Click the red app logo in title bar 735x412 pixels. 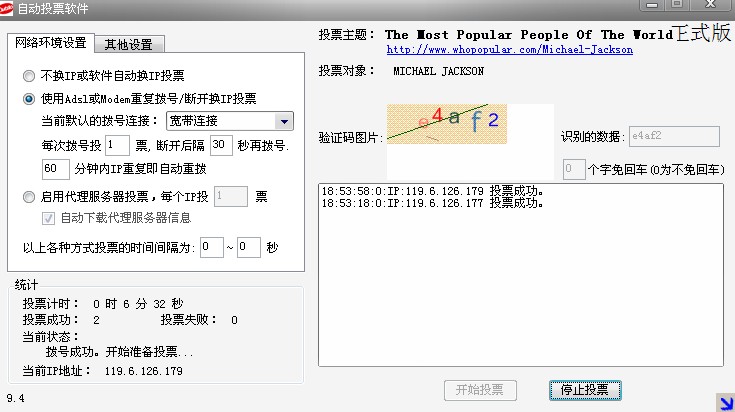pos(6,8)
